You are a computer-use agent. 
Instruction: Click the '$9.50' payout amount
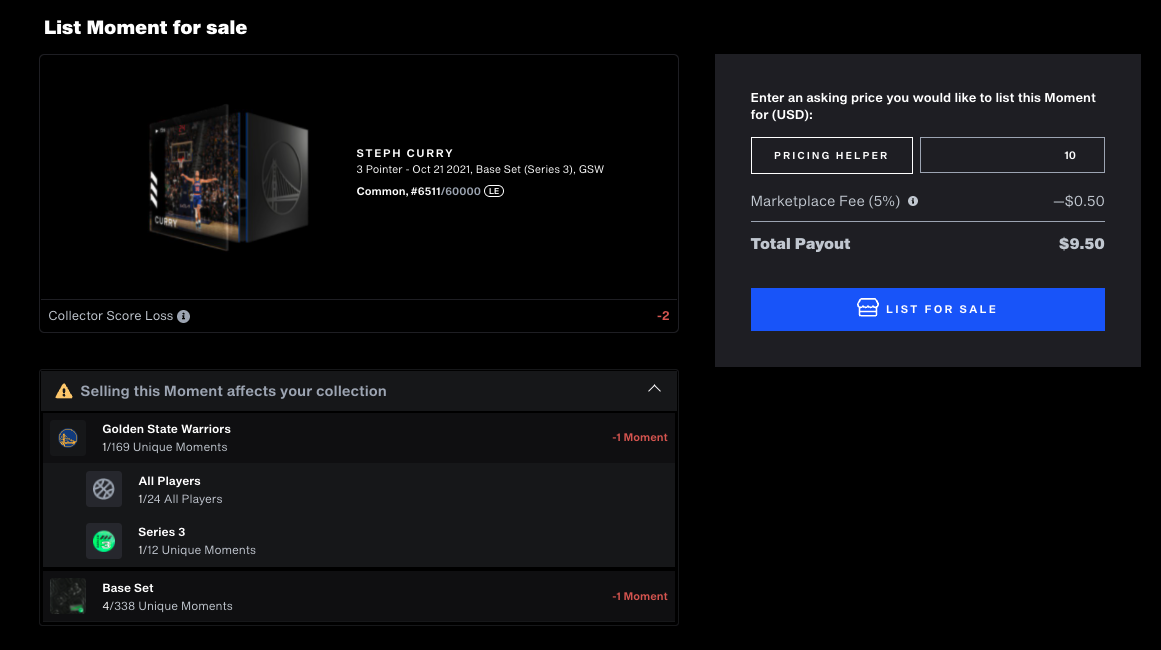[1082, 244]
